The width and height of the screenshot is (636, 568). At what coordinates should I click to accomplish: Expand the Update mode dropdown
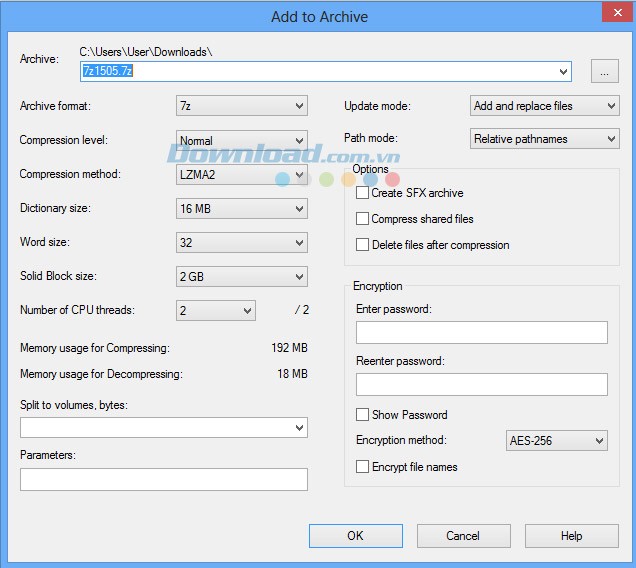(544, 106)
